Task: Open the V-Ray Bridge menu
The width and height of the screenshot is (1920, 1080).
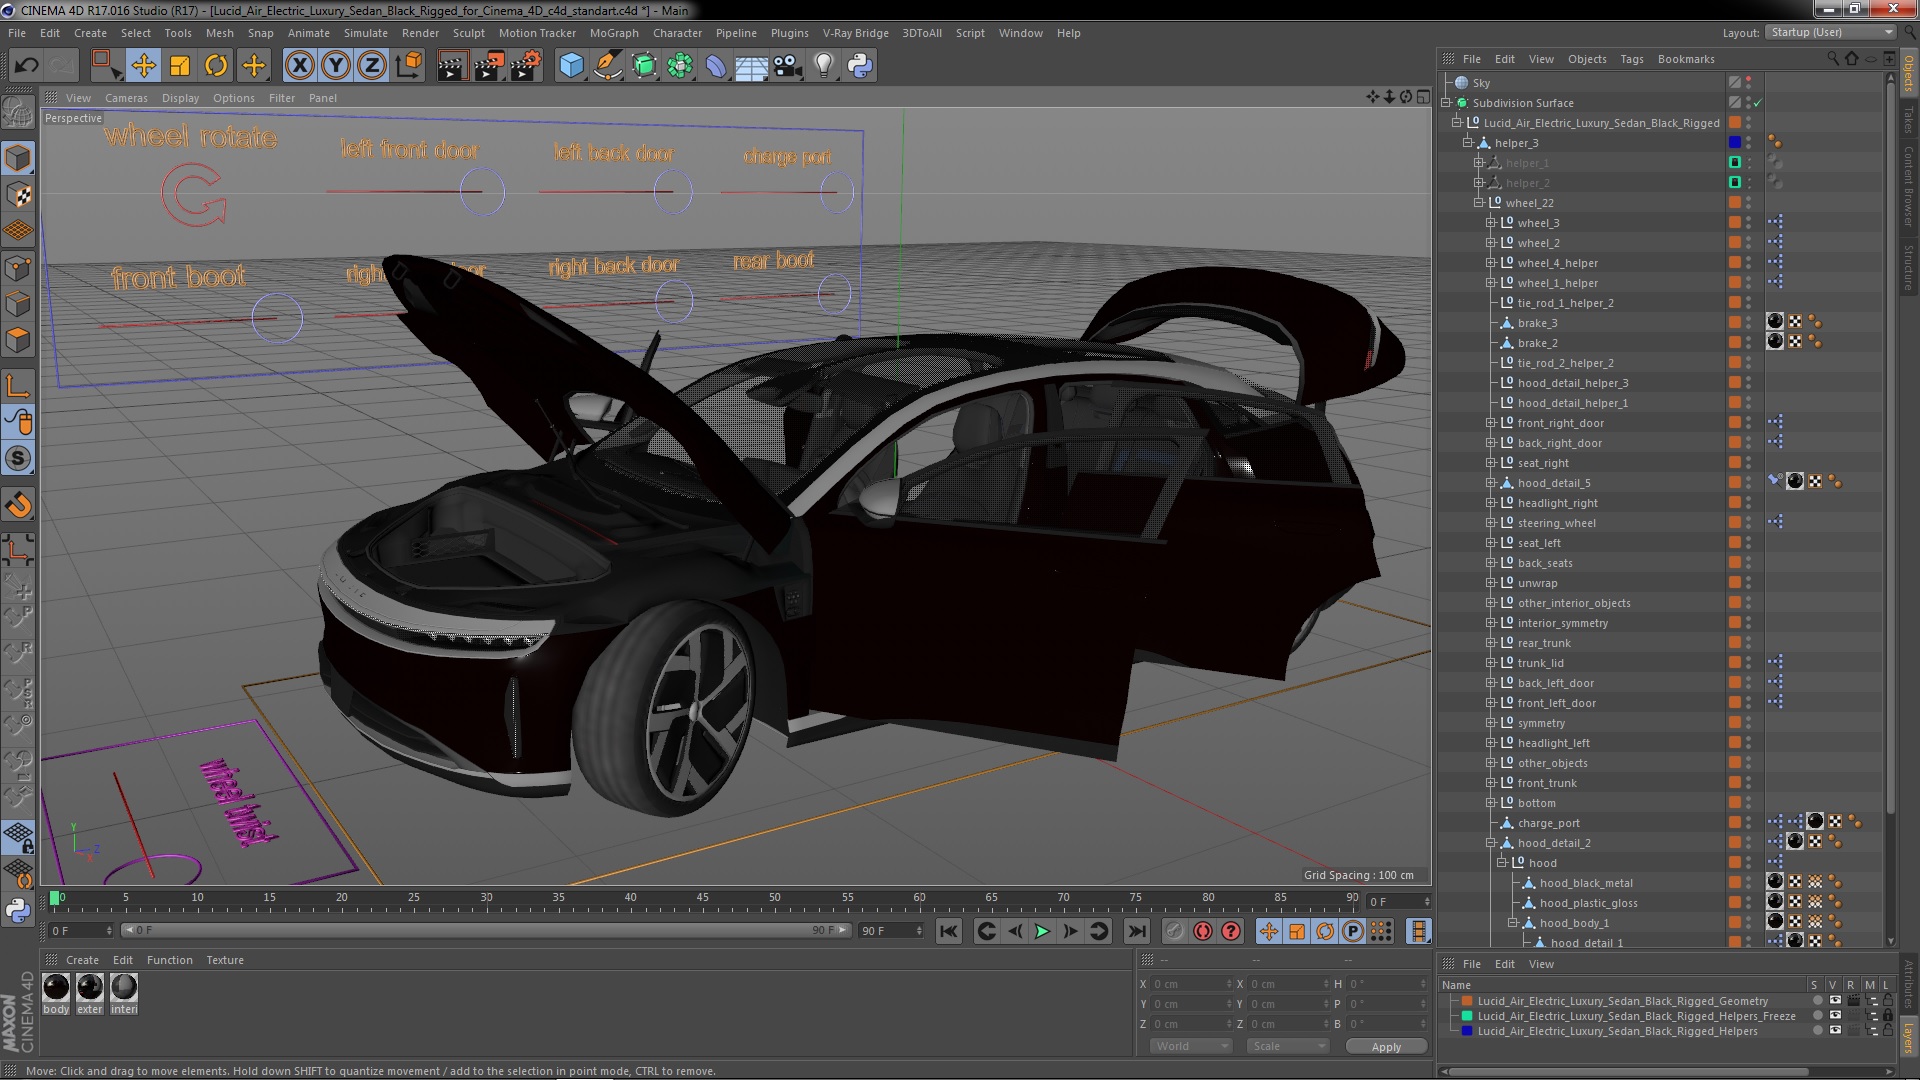Action: (x=855, y=33)
